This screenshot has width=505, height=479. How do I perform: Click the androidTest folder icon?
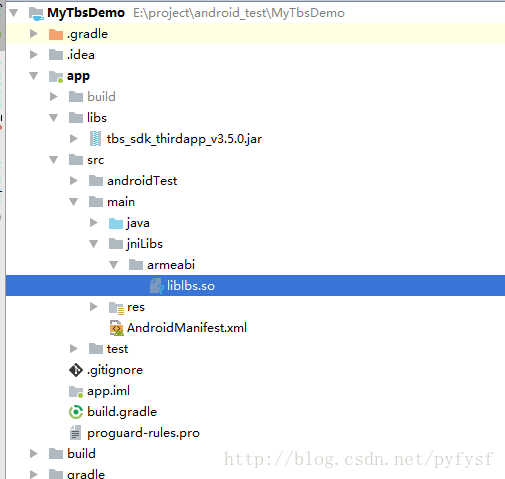click(96, 181)
